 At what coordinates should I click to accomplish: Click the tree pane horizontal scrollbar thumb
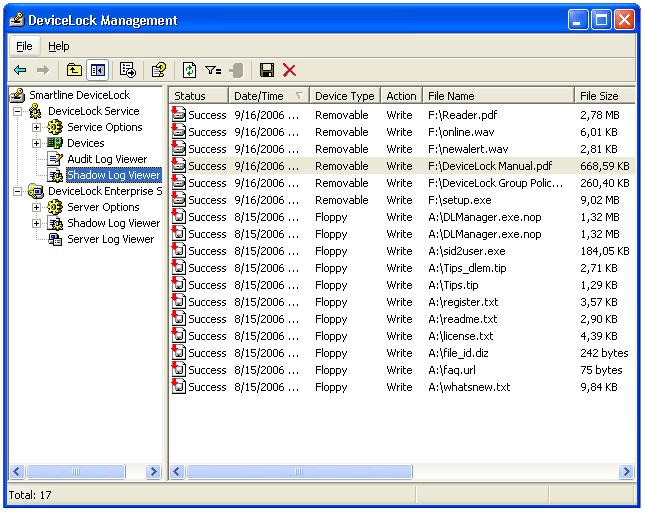pyautogui.click(x=76, y=471)
